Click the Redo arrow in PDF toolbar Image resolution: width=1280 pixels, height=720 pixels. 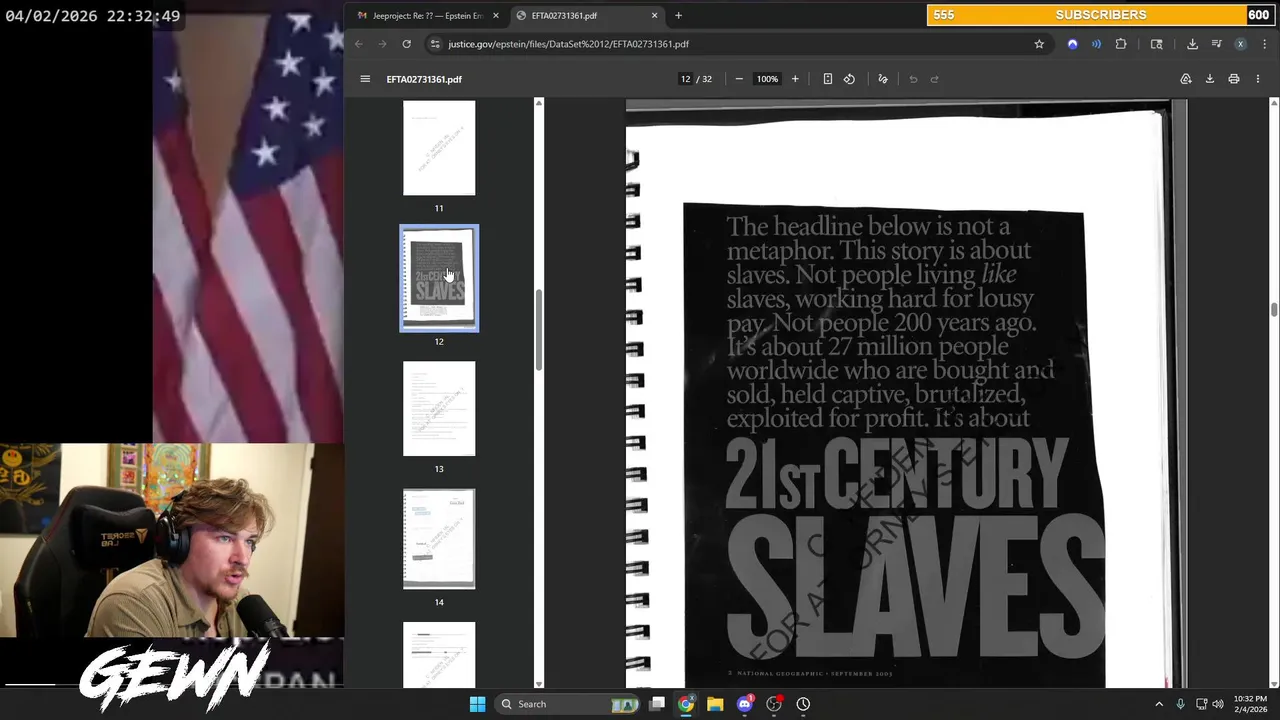pos(935,79)
